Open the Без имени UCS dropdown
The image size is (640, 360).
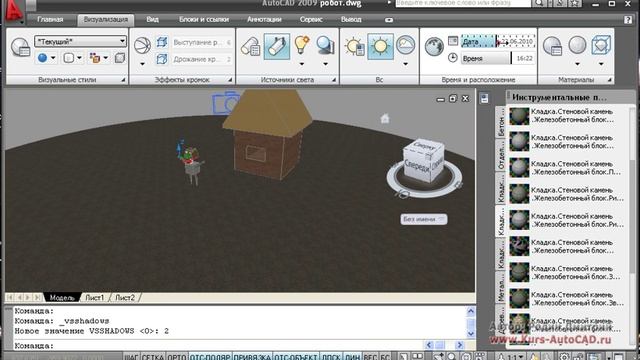point(424,219)
